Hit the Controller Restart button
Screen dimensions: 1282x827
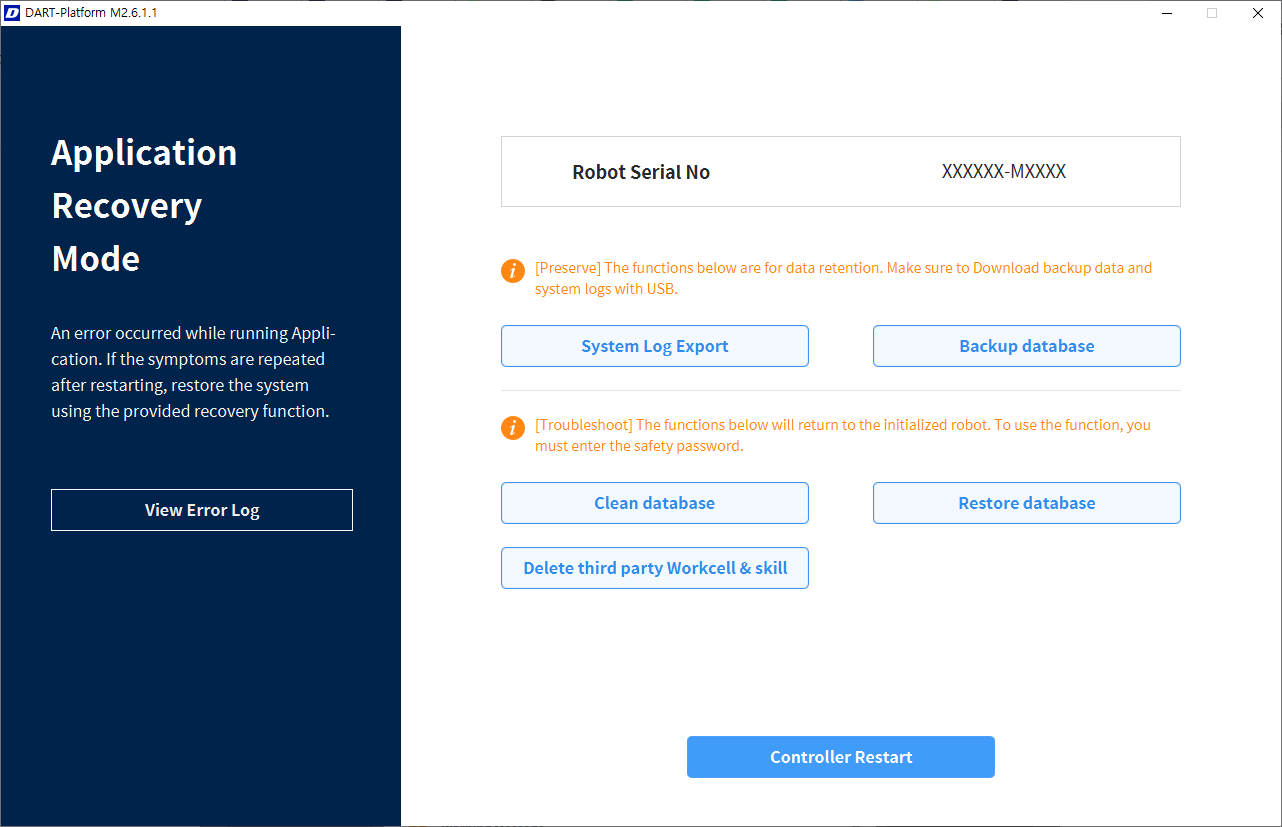[x=840, y=757]
